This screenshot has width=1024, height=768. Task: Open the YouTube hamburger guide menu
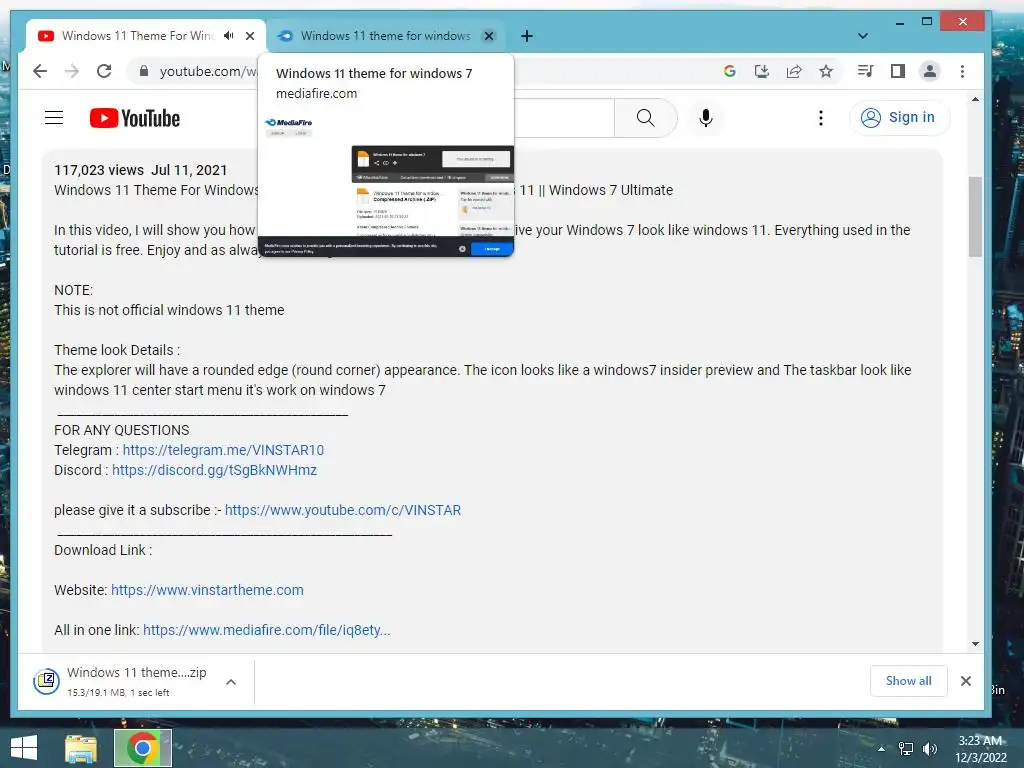point(54,118)
